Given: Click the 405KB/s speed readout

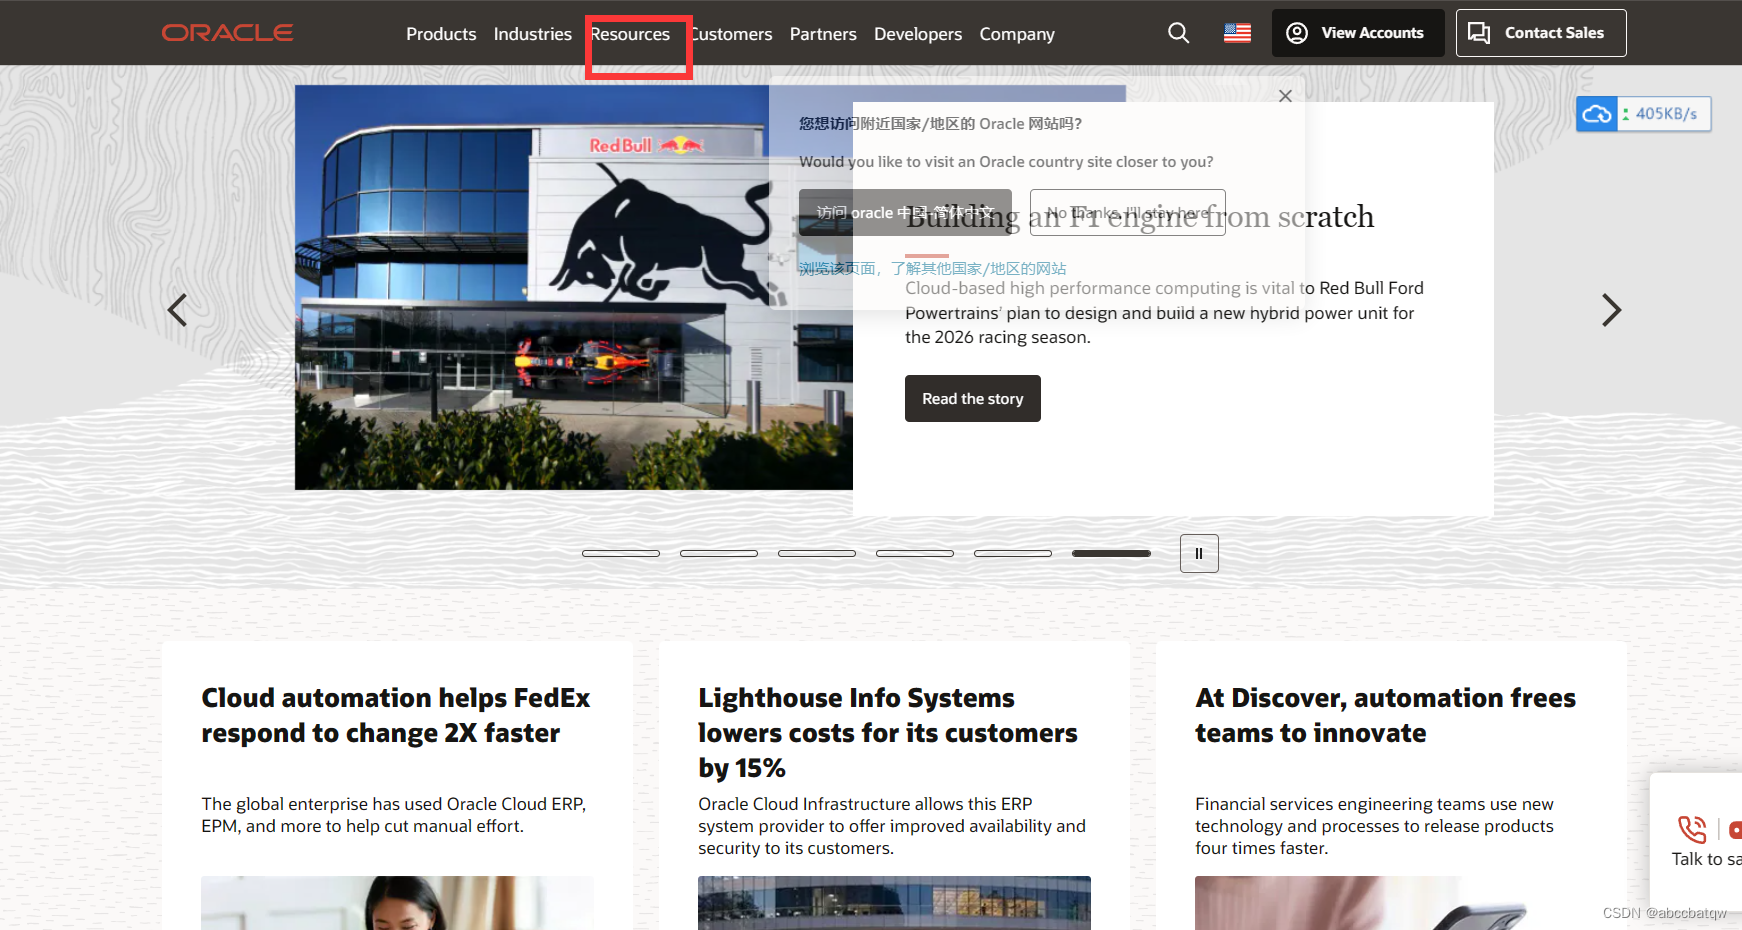Looking at the screenshot, I should tap(1666, 114).
